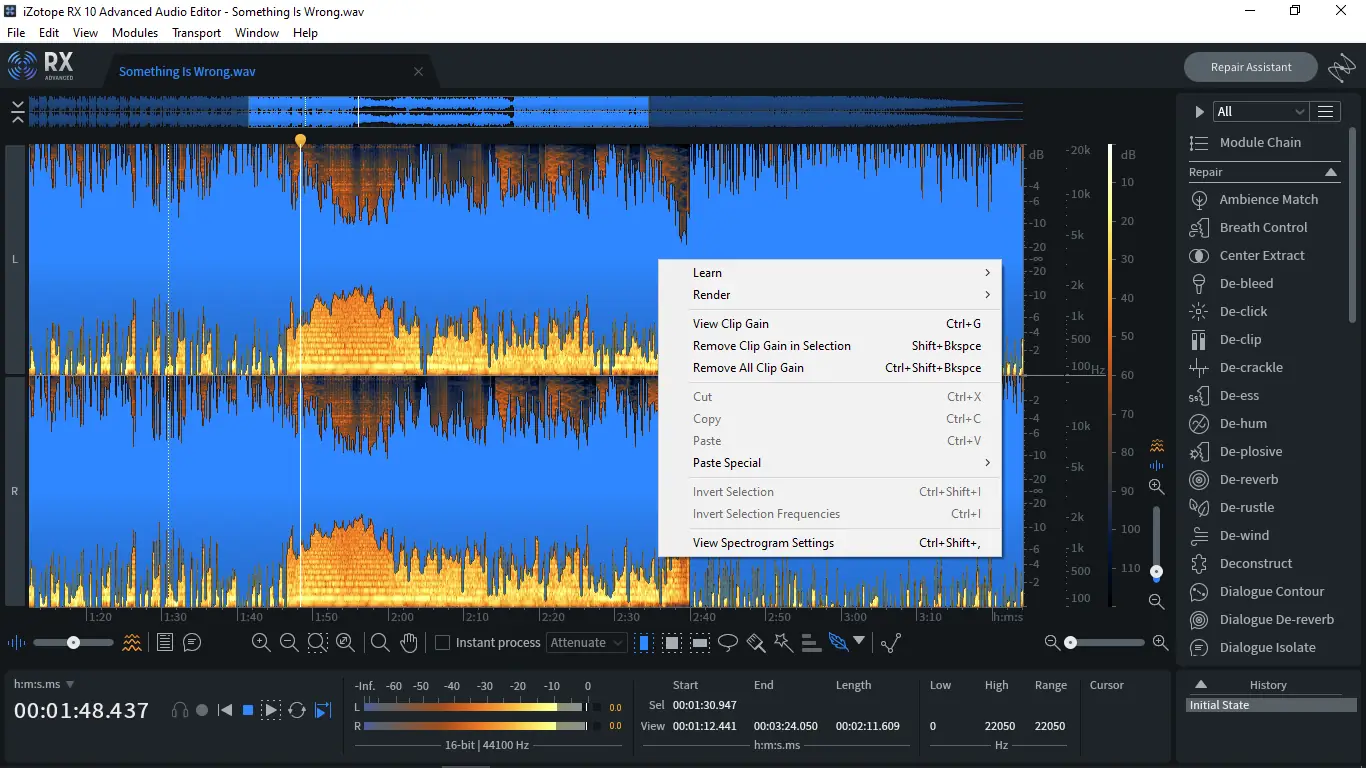Open the Modules menu
Image resolution: width=1366 pixels, height=768 pixels.
tap(135, 33)
